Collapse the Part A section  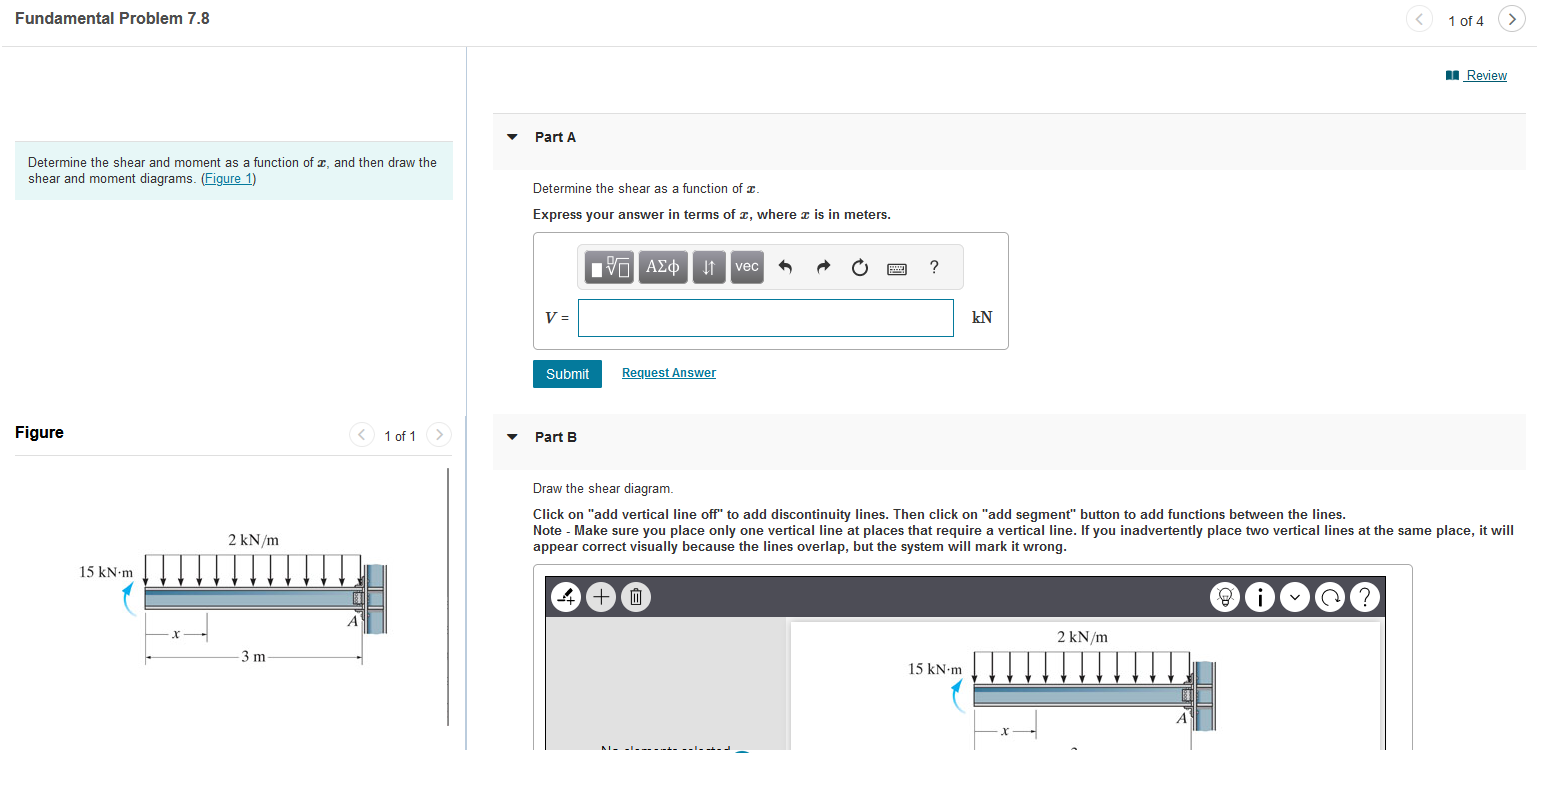coord(511,136)
